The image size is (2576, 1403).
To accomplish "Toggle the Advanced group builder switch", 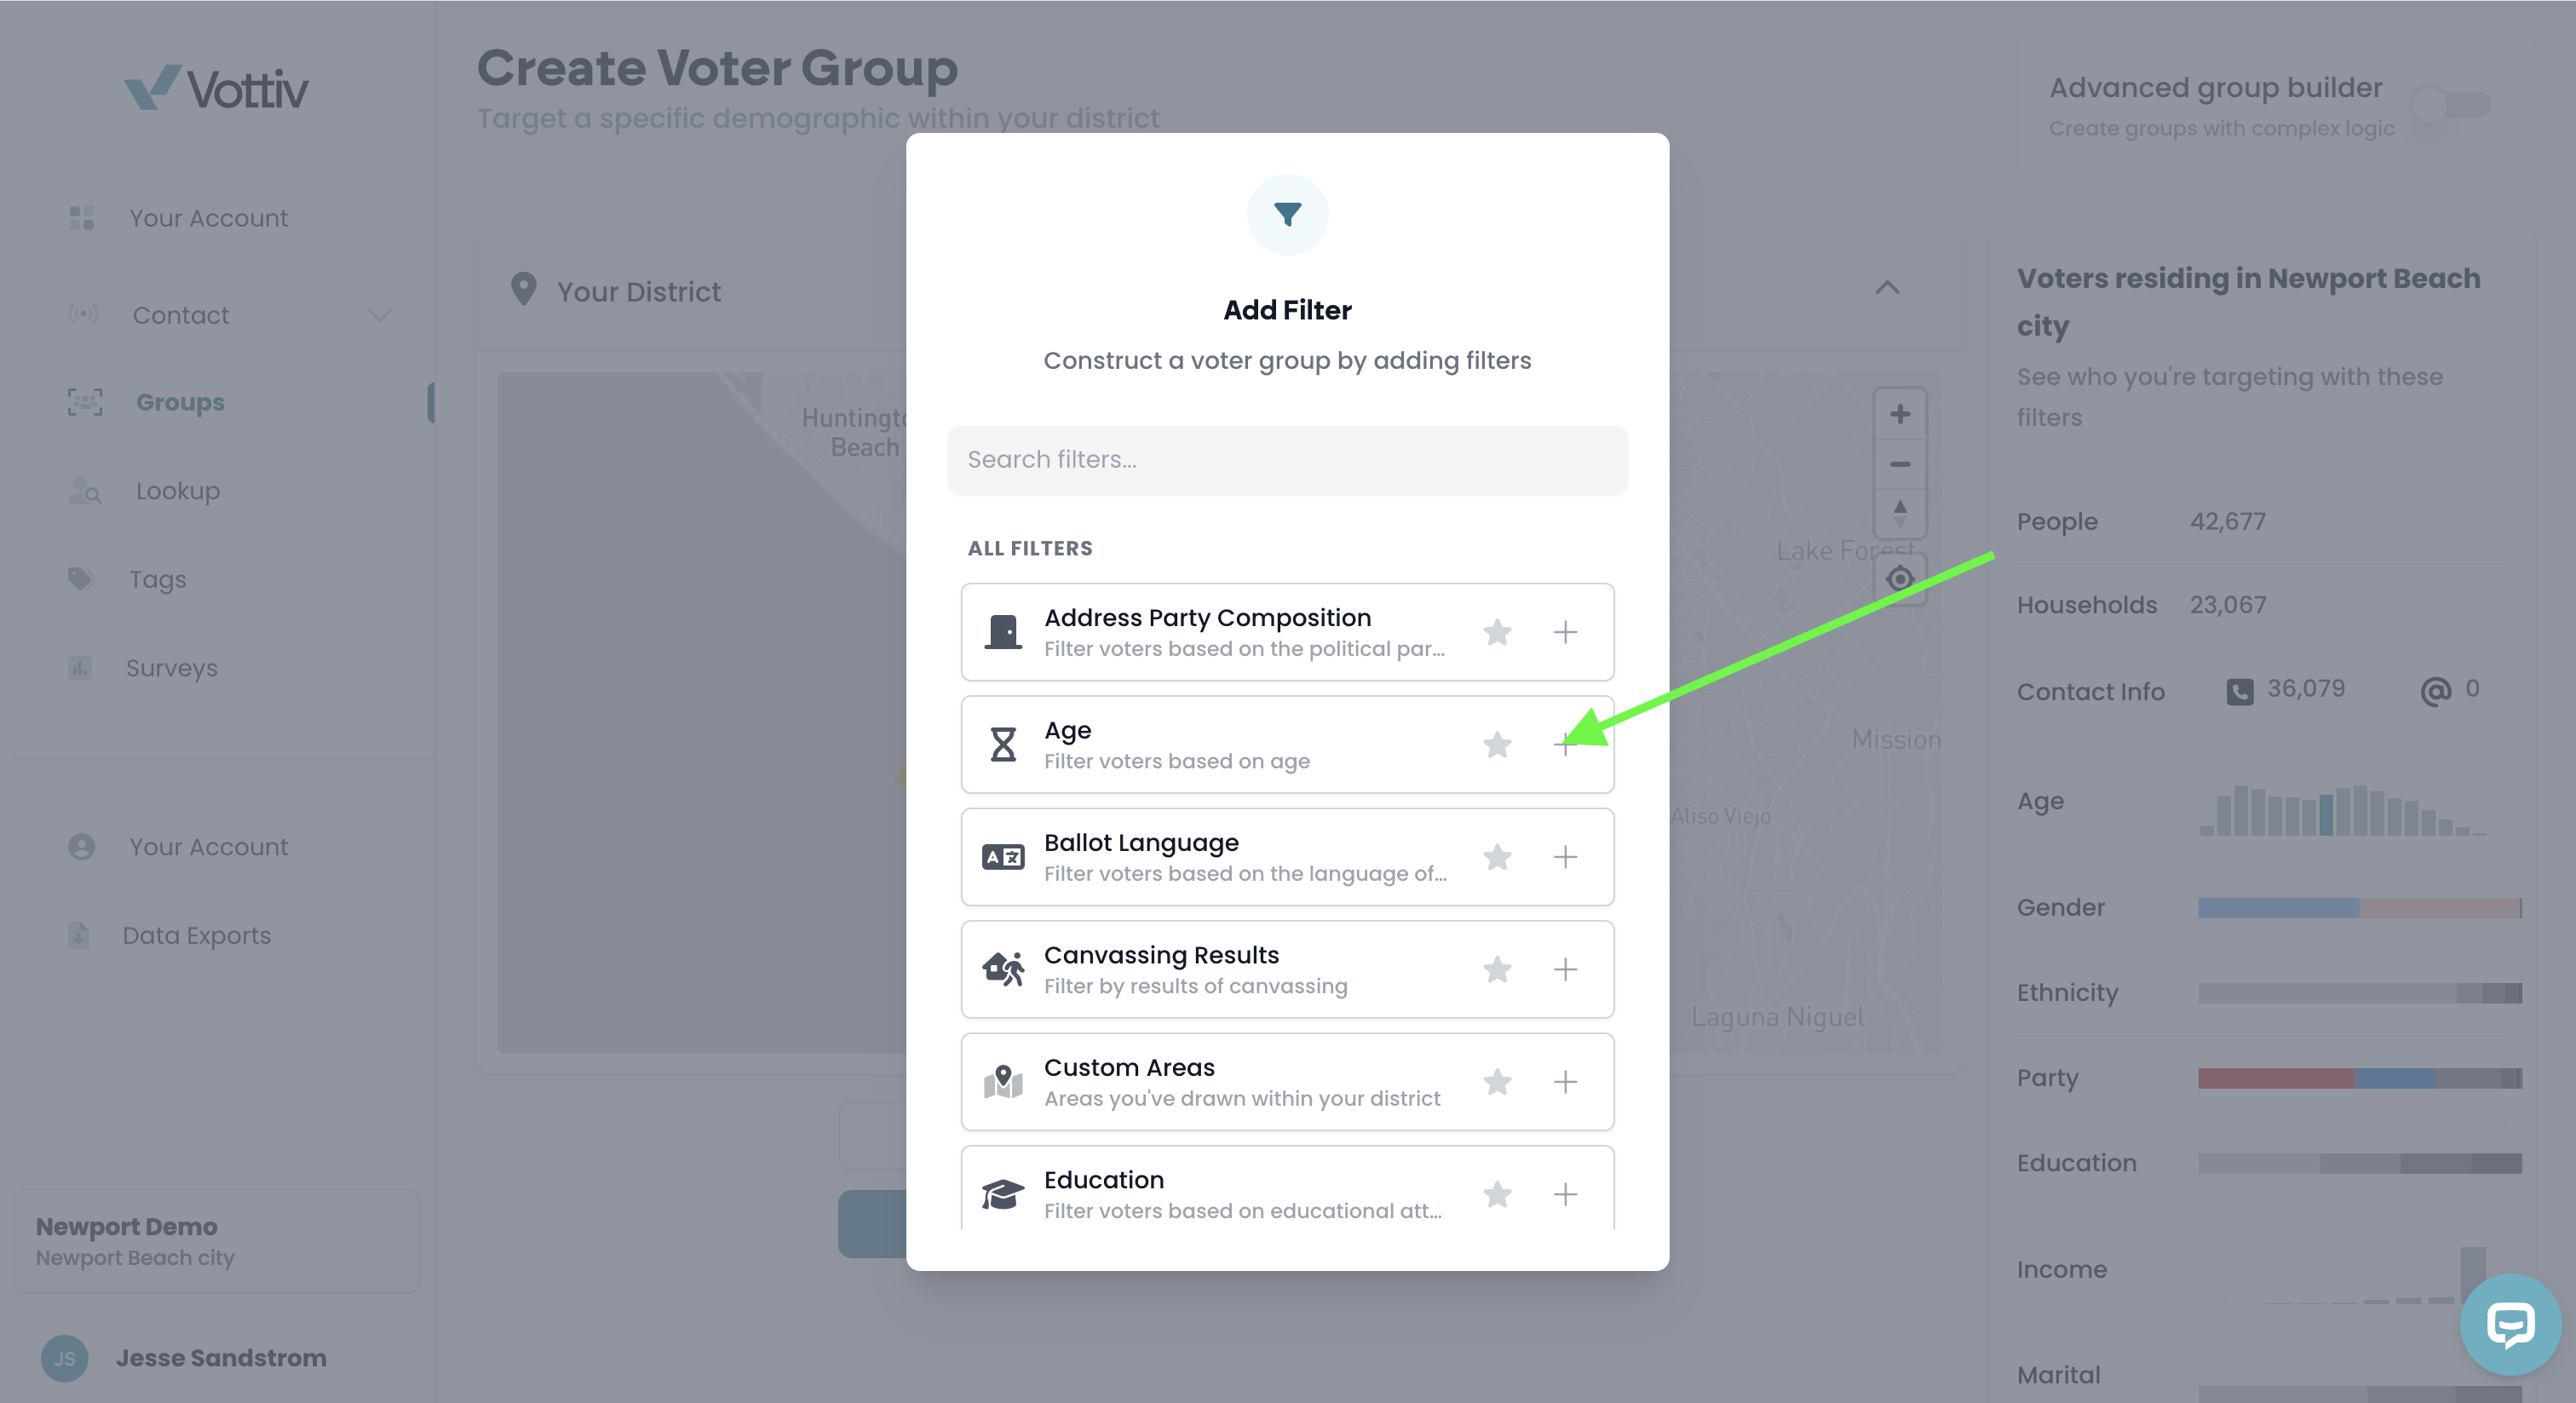I will click(x=2450, y=104).
